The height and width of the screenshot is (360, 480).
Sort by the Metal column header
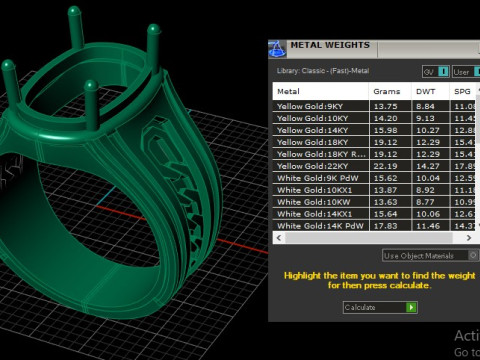click(321, 91)
